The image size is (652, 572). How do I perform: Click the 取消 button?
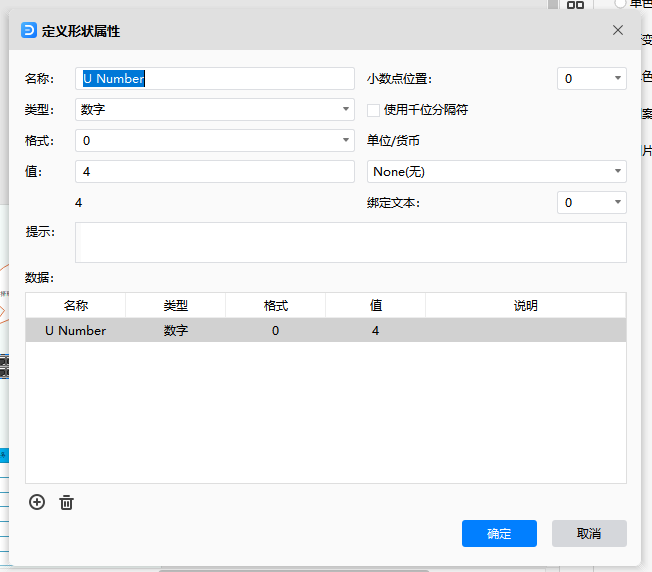point(589,533)
